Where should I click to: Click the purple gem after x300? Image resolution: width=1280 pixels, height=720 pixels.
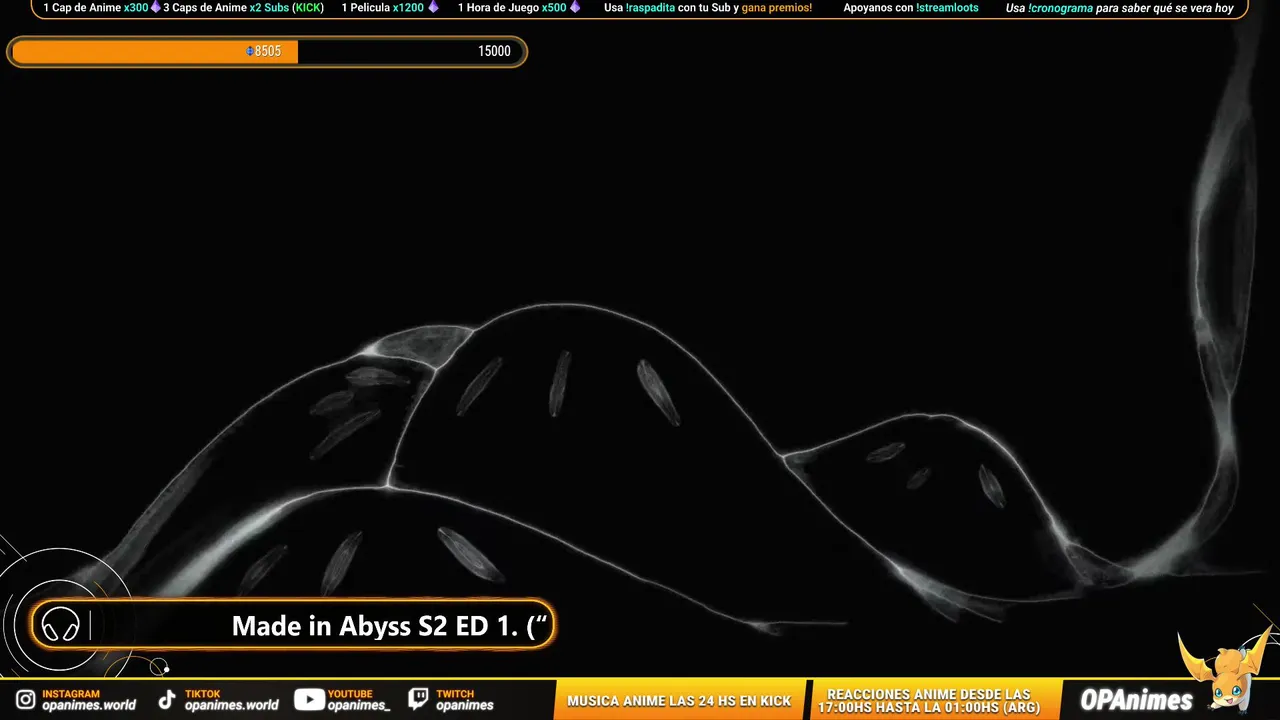coord(155,7)
